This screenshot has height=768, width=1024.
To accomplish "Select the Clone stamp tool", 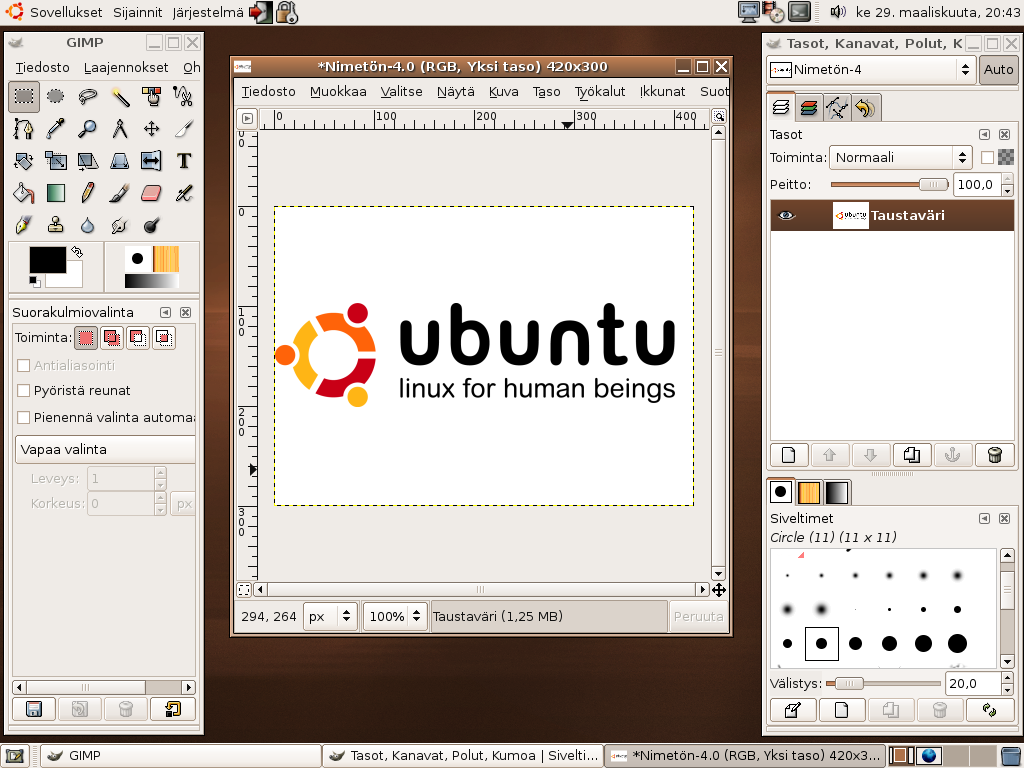I will coord(56,225).
